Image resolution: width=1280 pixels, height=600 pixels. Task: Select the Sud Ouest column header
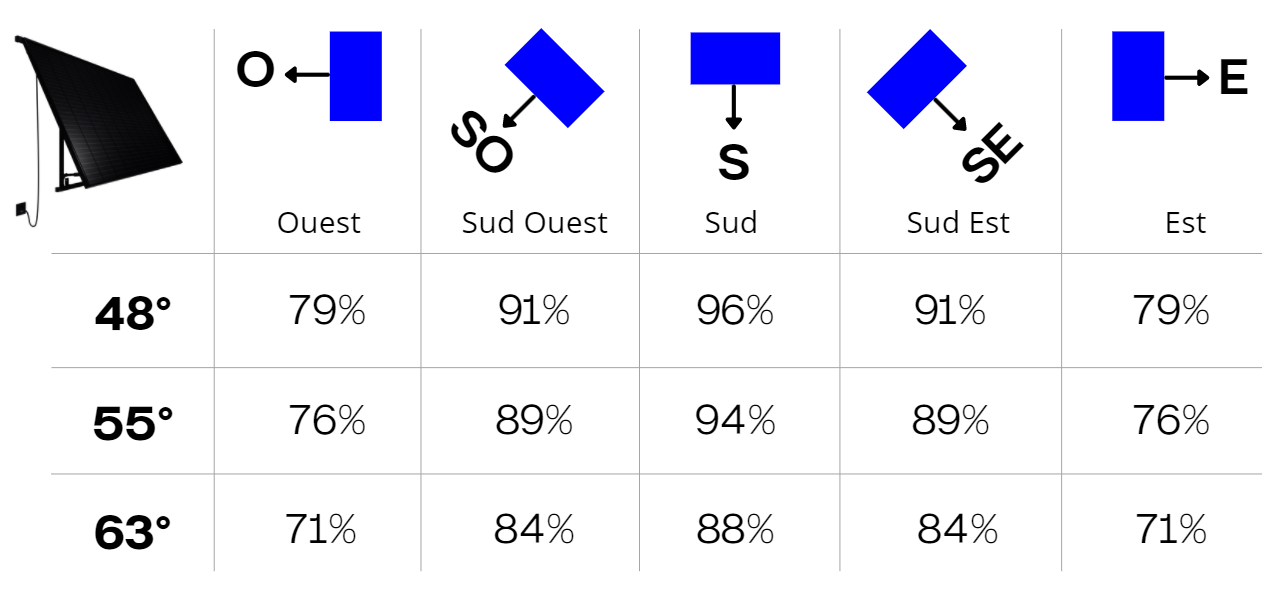(535, 223)
